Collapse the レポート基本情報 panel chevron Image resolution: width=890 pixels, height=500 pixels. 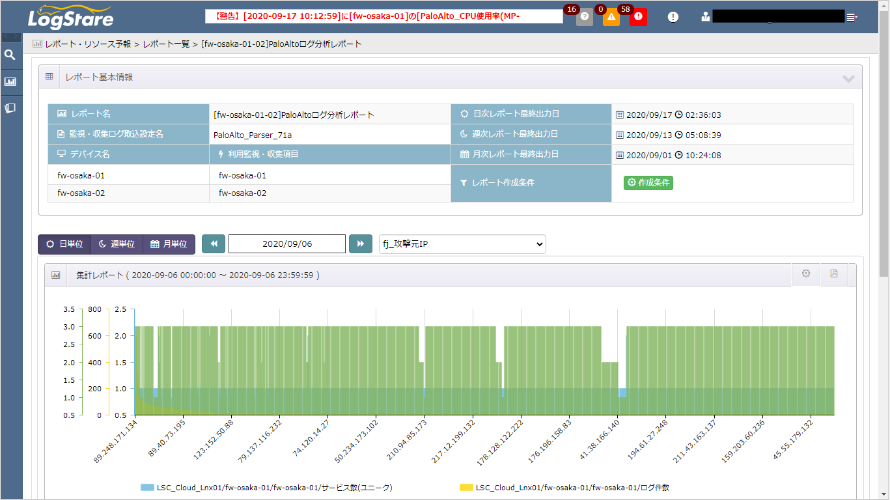click(x=848, y=78)
